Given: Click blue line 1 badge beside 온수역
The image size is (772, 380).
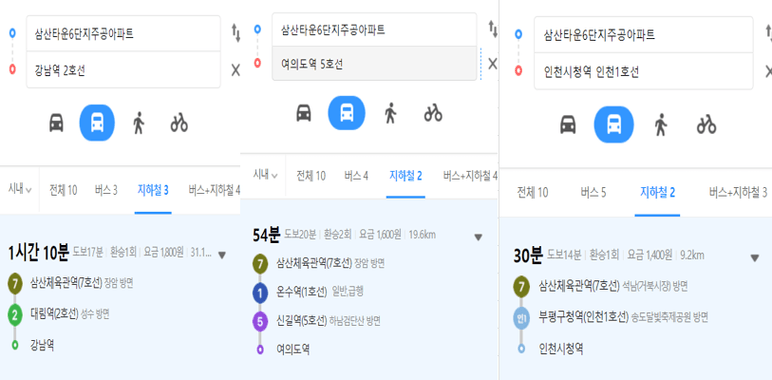Looking at the screenshot, I should coord(260,293).
